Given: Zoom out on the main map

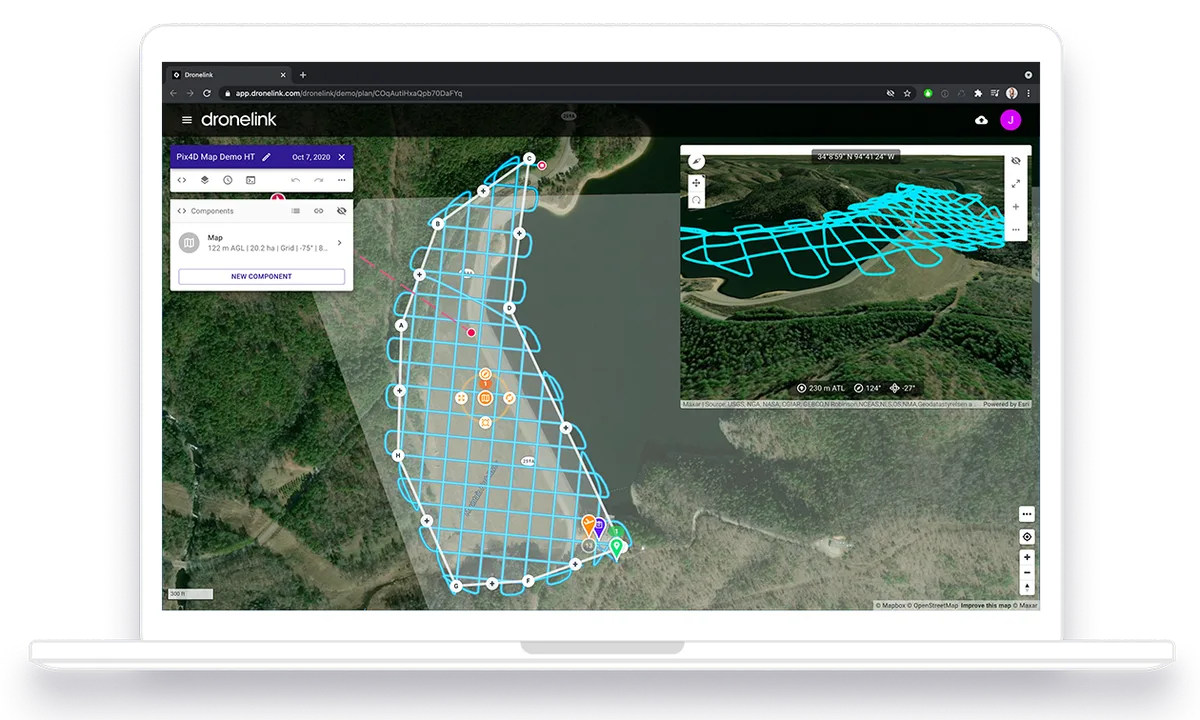Looking at the screenshot, I should coord(1027,573).
